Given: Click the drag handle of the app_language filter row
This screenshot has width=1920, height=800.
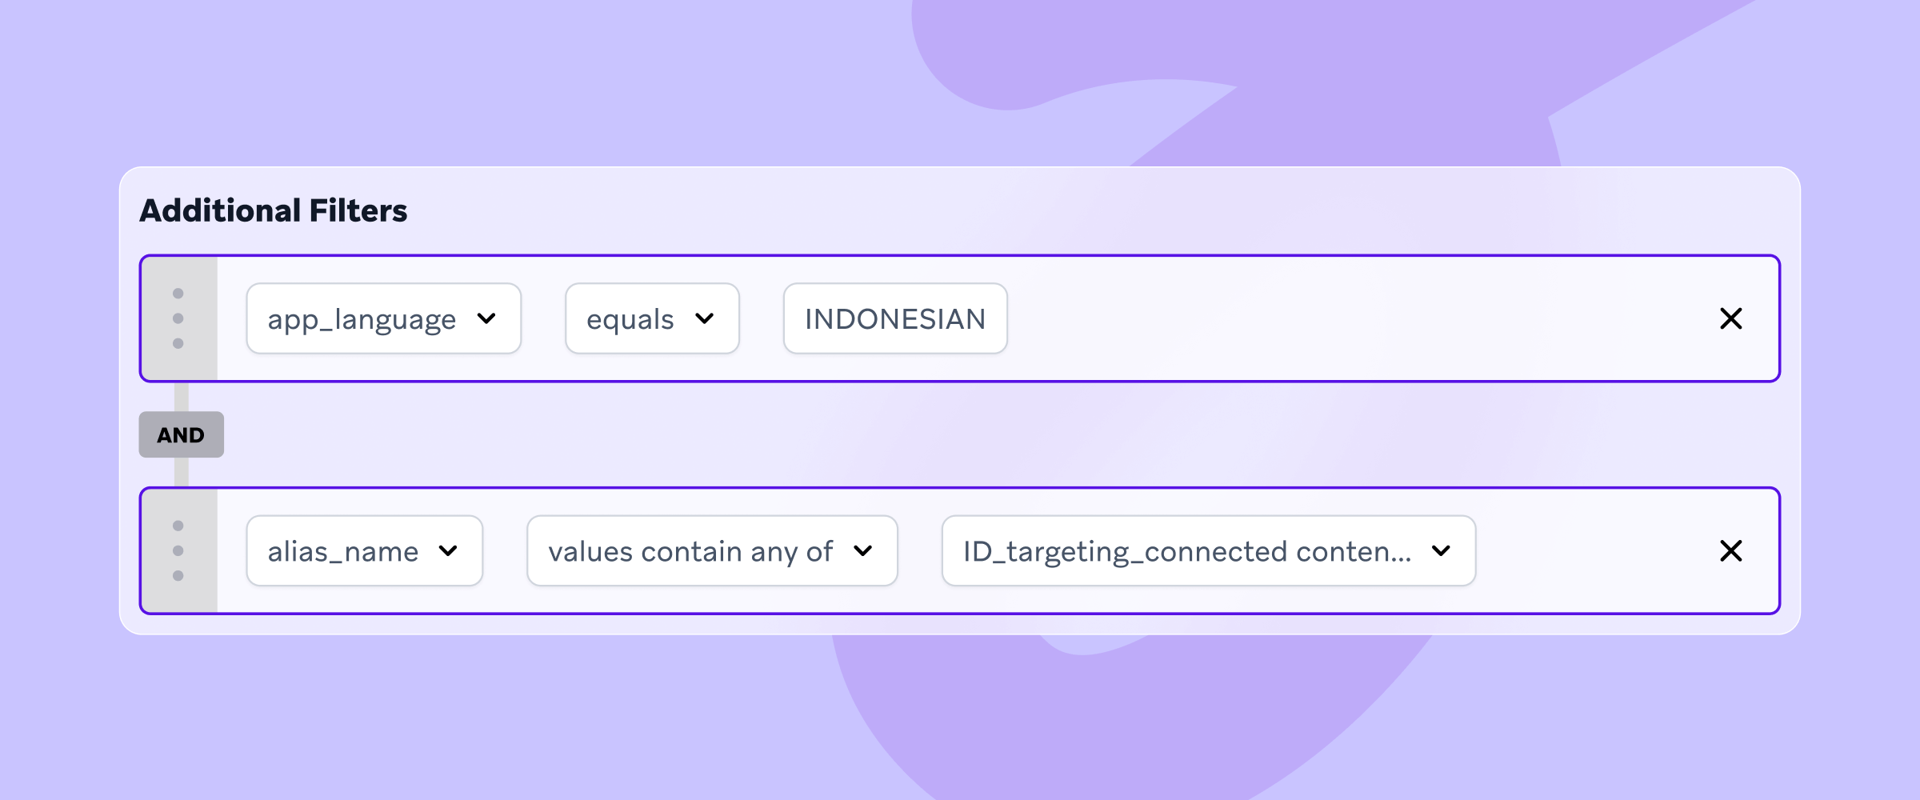Looking at the screenshot, I should (180, 318).
